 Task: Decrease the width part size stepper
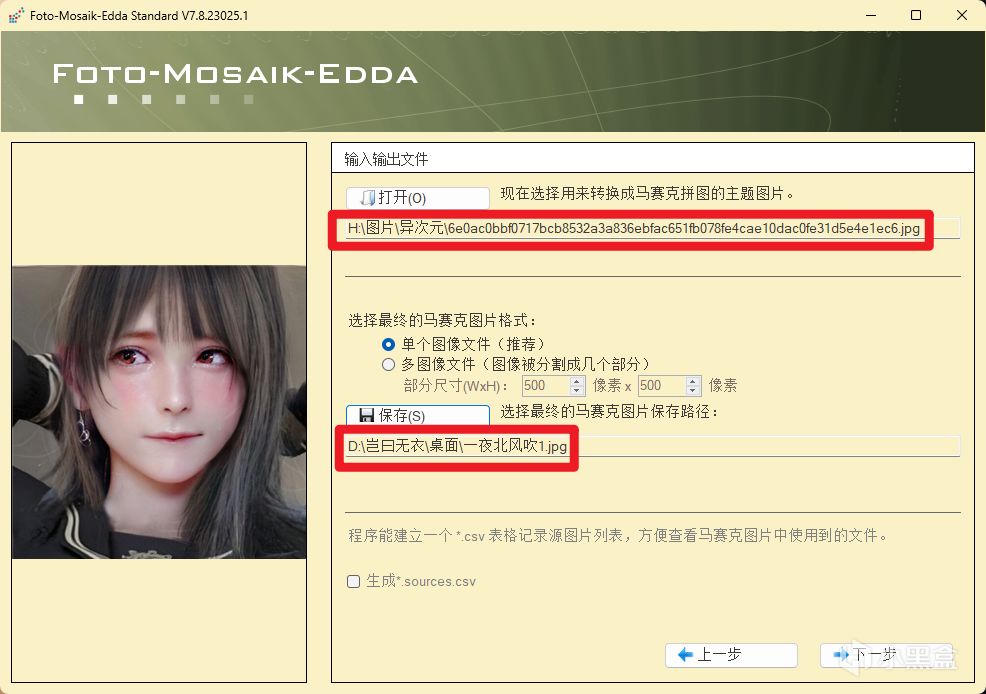577,390
